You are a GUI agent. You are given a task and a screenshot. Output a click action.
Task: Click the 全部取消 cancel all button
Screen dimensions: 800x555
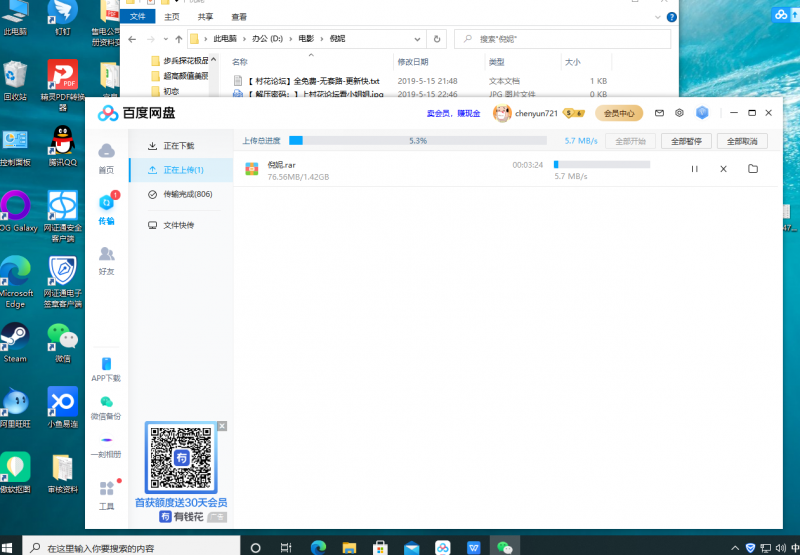pyautogui.click(x=741, y=141)
